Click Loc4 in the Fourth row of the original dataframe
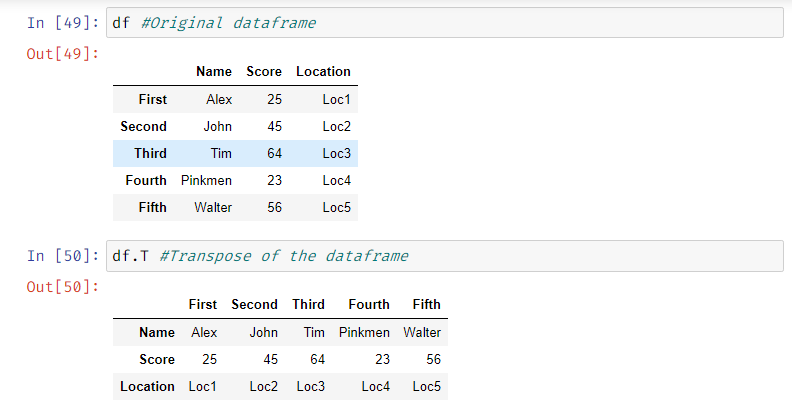Viewport: 792px width, 411px height. pyautogui.click(x=336, y=180)
